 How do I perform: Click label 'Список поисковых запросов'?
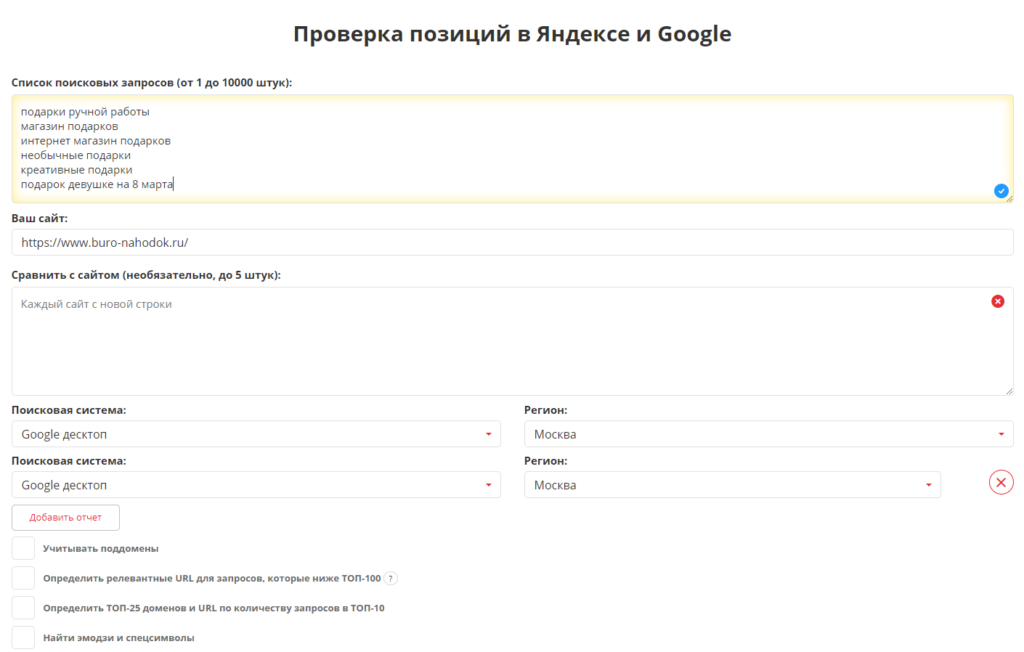coord(92,82)
